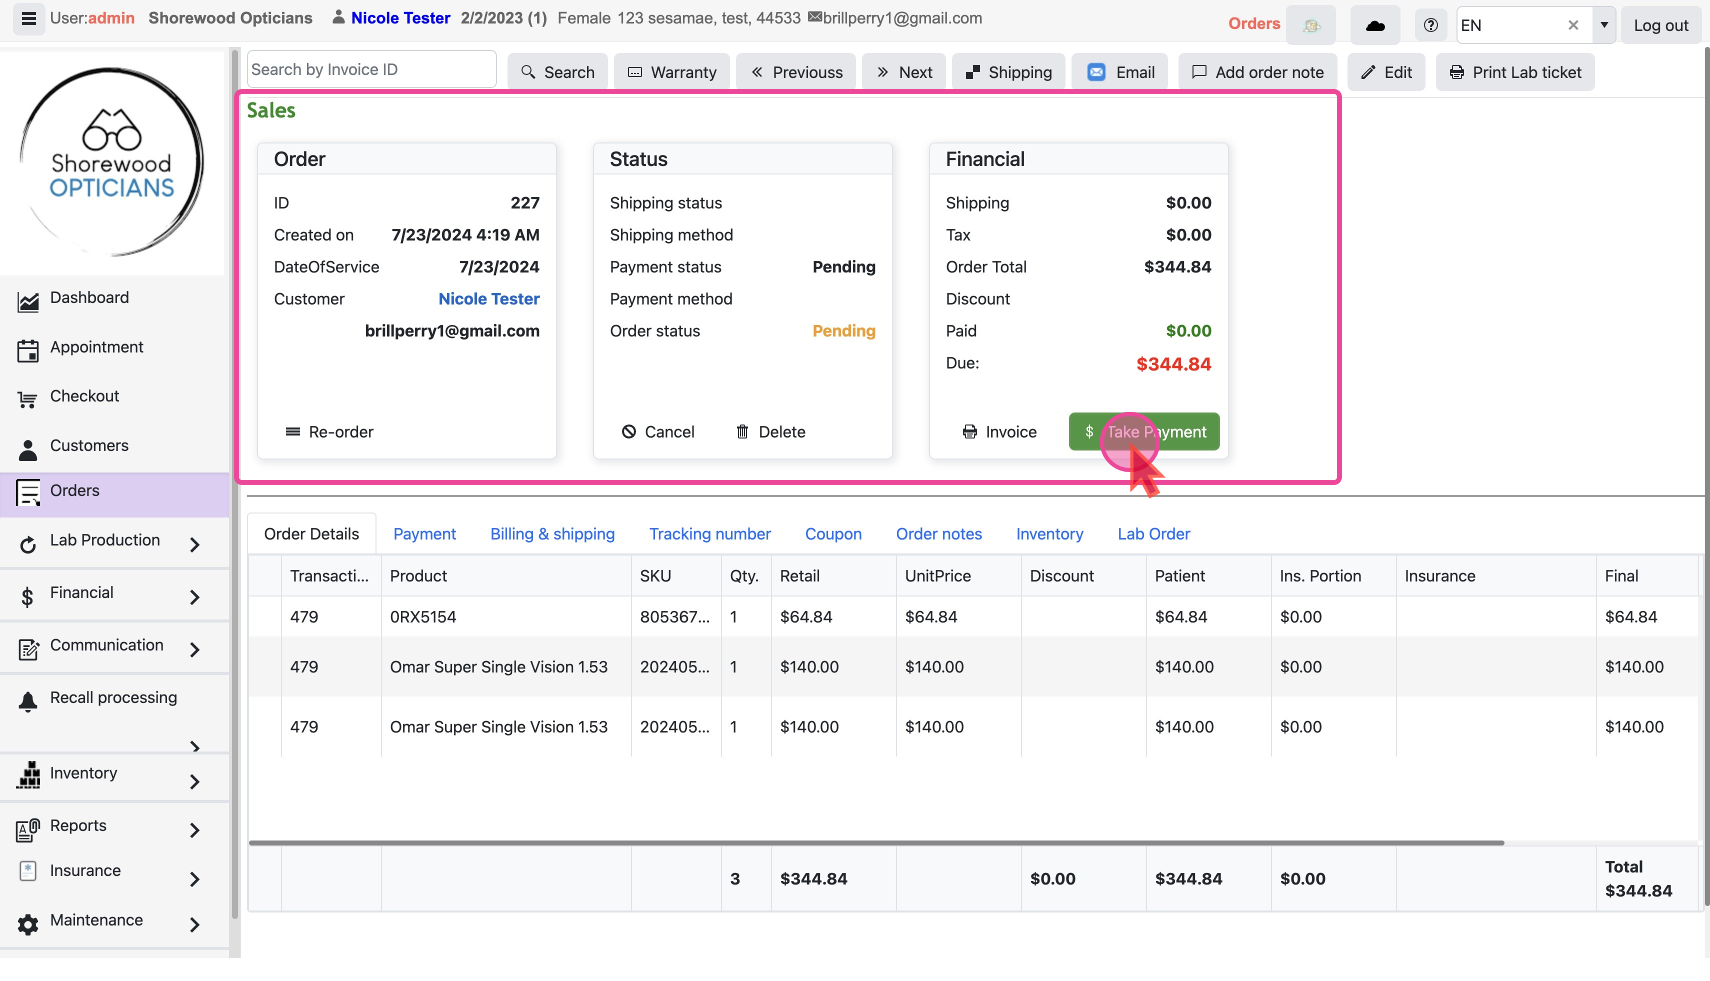The image size is (1710, 981).
Task: Open the help question mark icon
Action: coord(1431,25)
